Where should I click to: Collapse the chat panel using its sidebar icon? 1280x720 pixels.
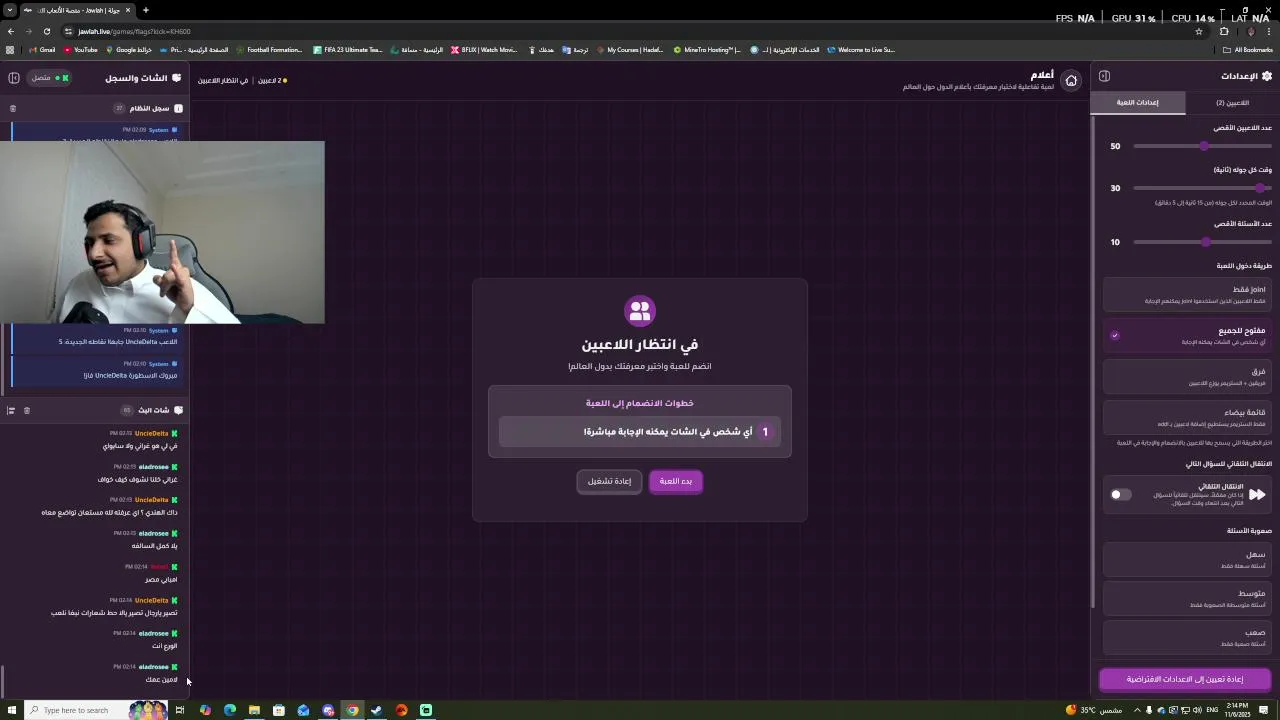coord(14,77)
